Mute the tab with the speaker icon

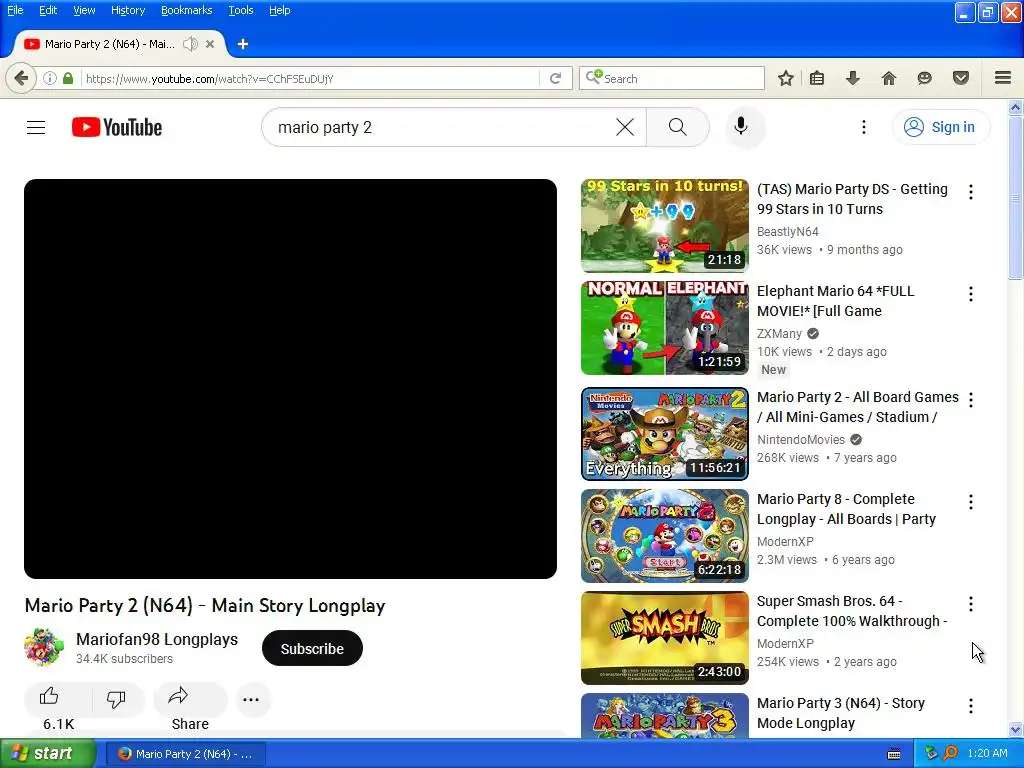(190, 44)
